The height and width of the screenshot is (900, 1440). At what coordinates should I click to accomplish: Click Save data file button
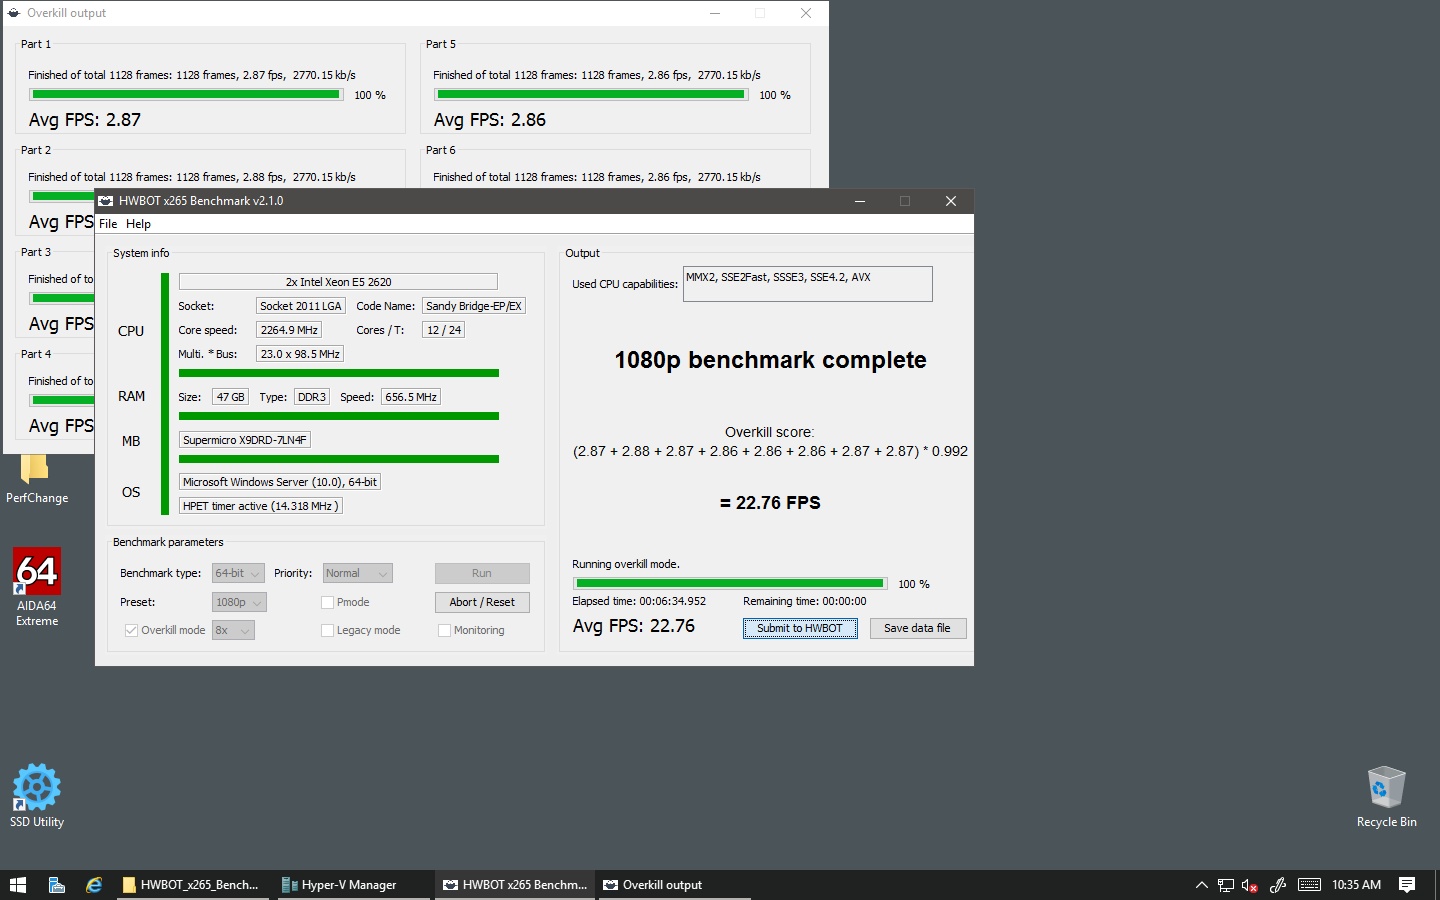[x=917, y=629]
